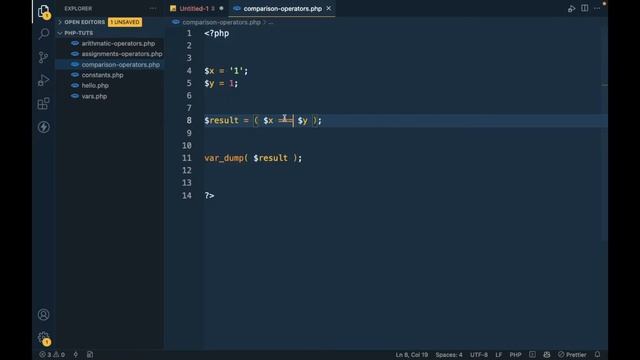This screenshot has width=640, height=360.
Task: Place cursor on $y = 1; line
Action: click(x=221, y=83)
